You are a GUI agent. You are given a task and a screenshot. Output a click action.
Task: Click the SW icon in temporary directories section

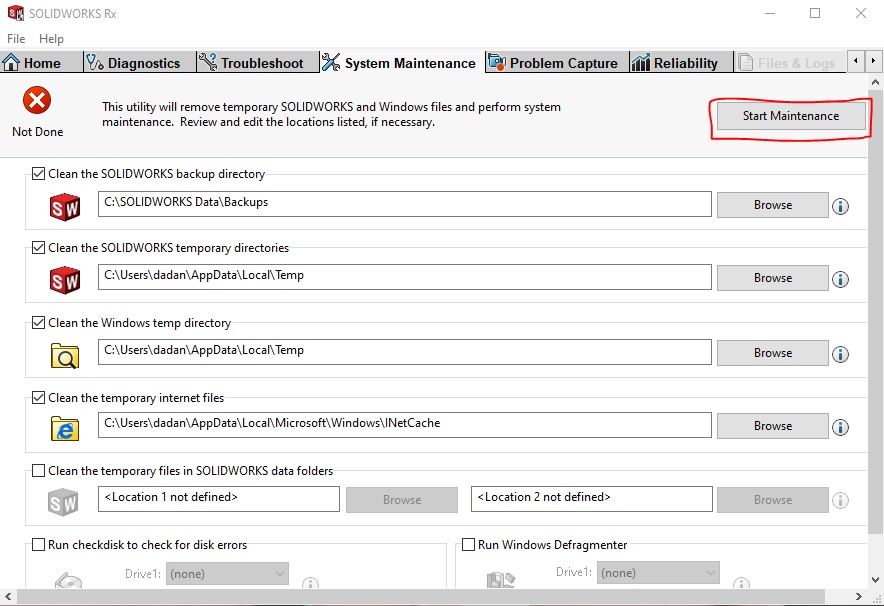click(x=65, y=280)
